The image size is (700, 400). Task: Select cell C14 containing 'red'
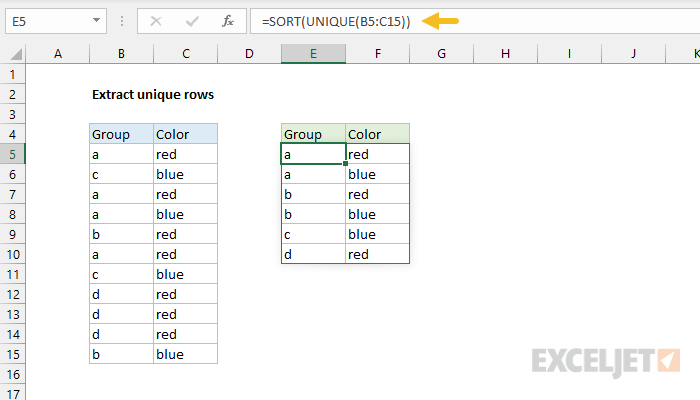pos(186,334)
